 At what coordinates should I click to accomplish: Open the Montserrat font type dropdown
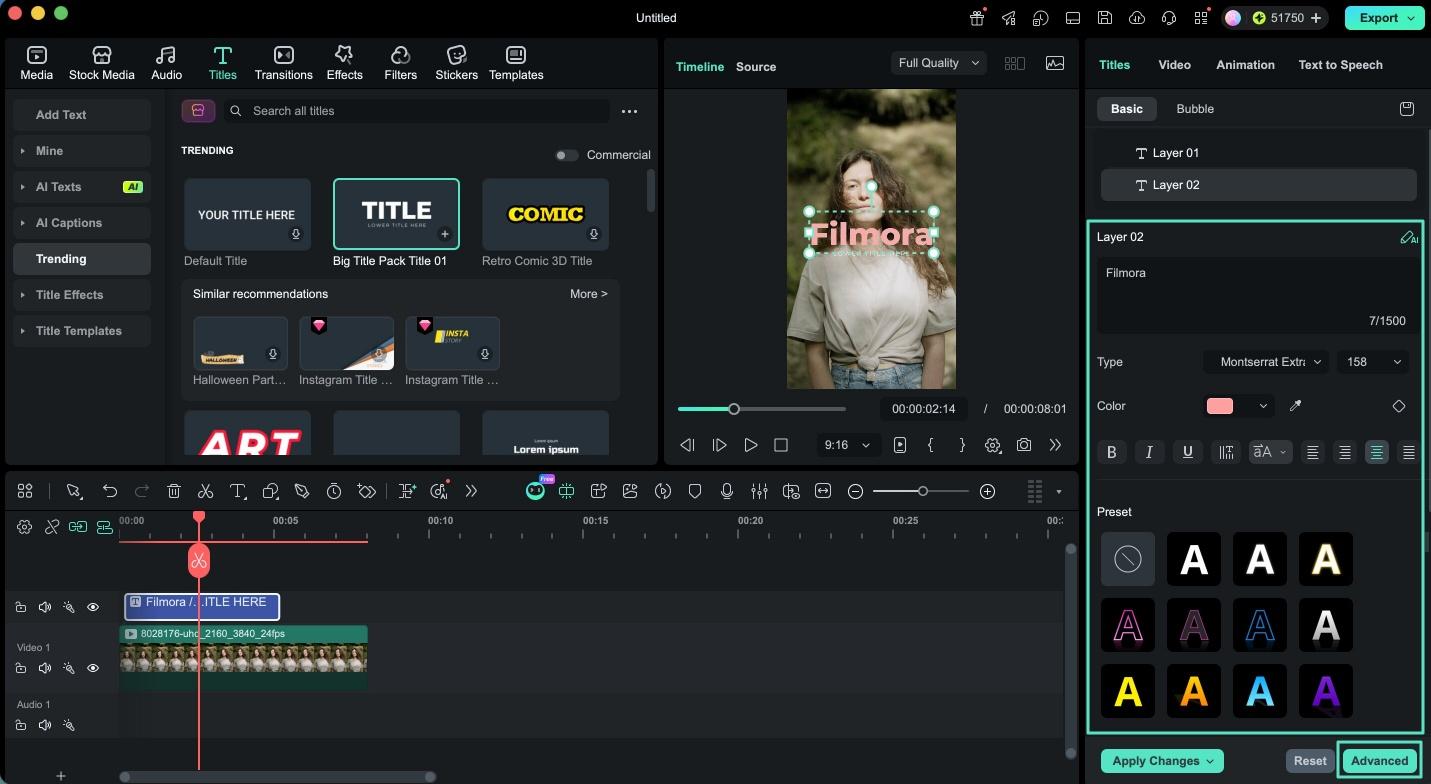(x=1266, y=362)
